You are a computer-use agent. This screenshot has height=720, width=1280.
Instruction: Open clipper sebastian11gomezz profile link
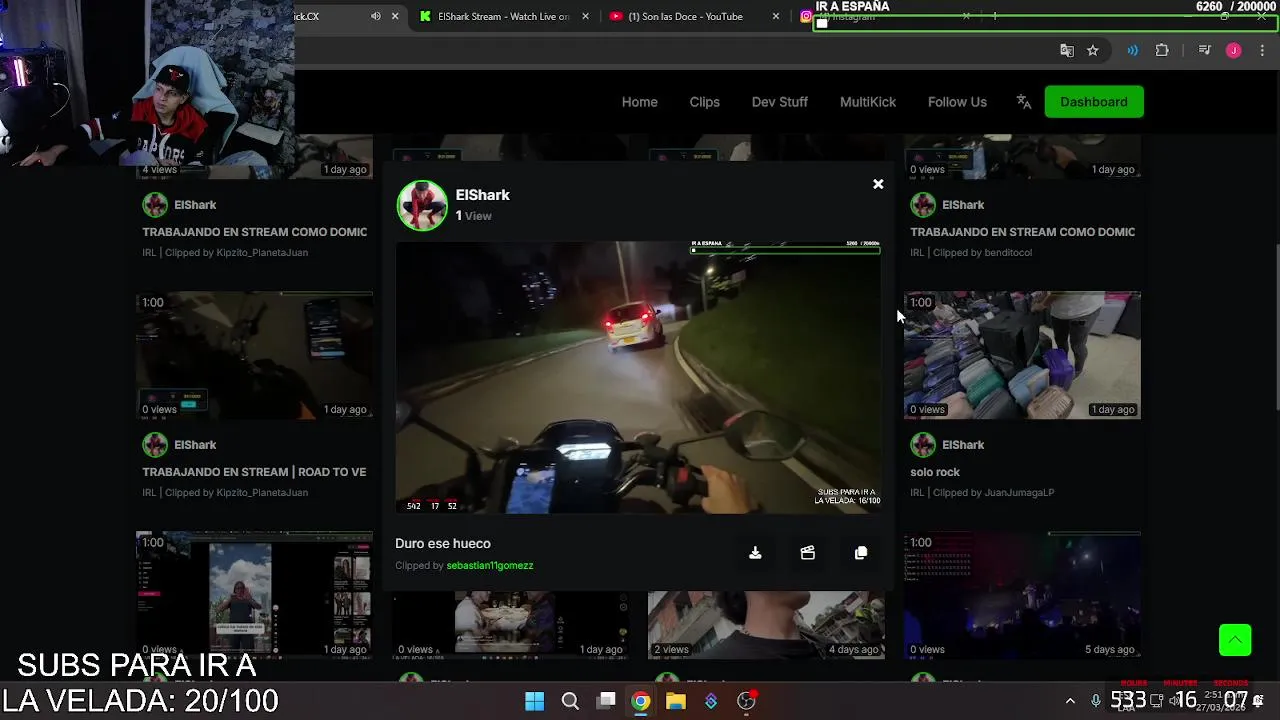tap(489, 565)
